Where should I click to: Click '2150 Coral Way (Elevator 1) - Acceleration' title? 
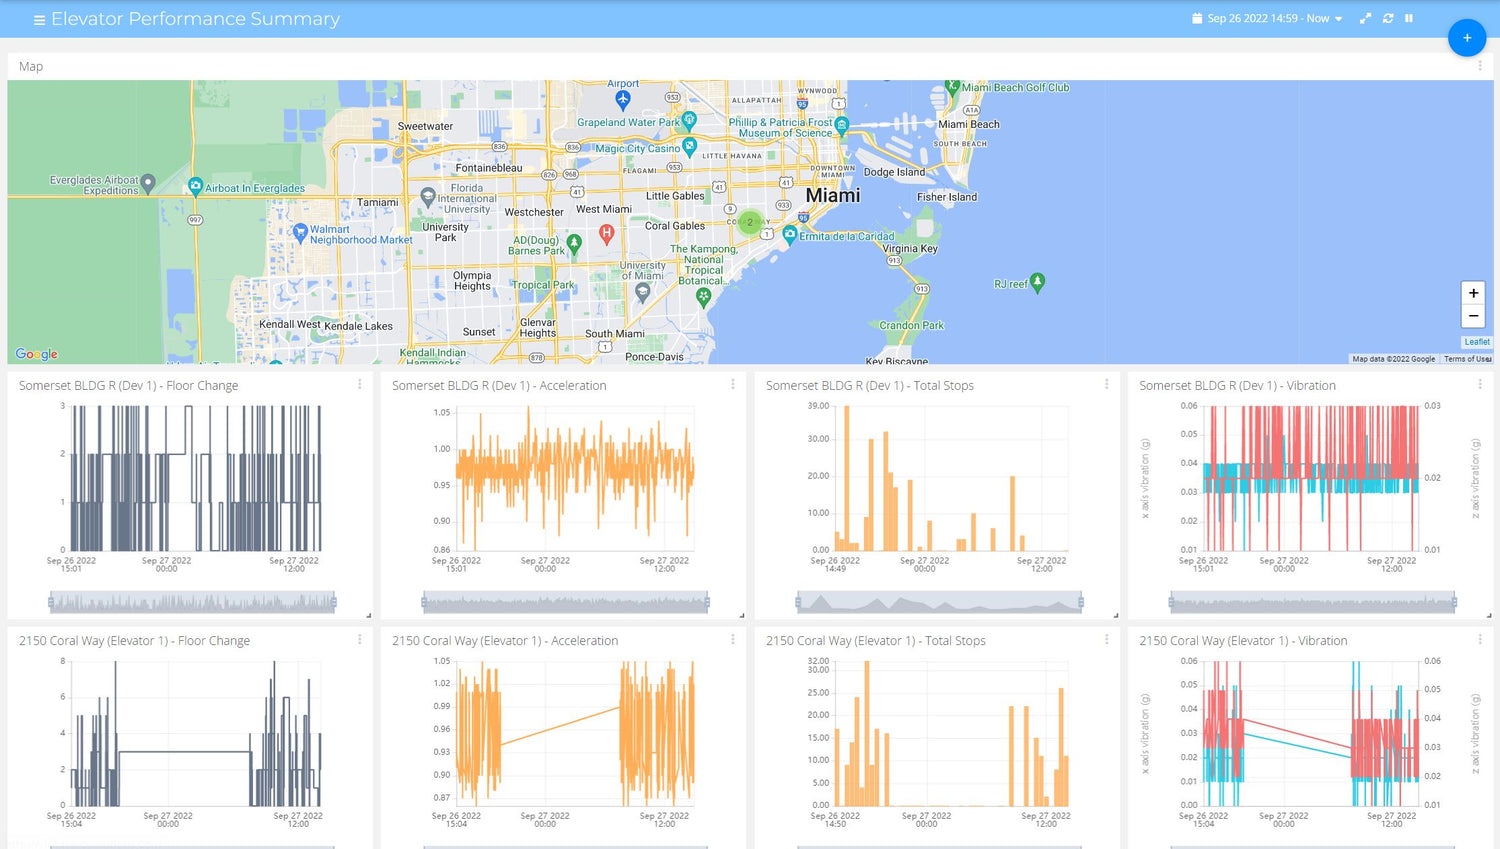click(x=505, y=640)
